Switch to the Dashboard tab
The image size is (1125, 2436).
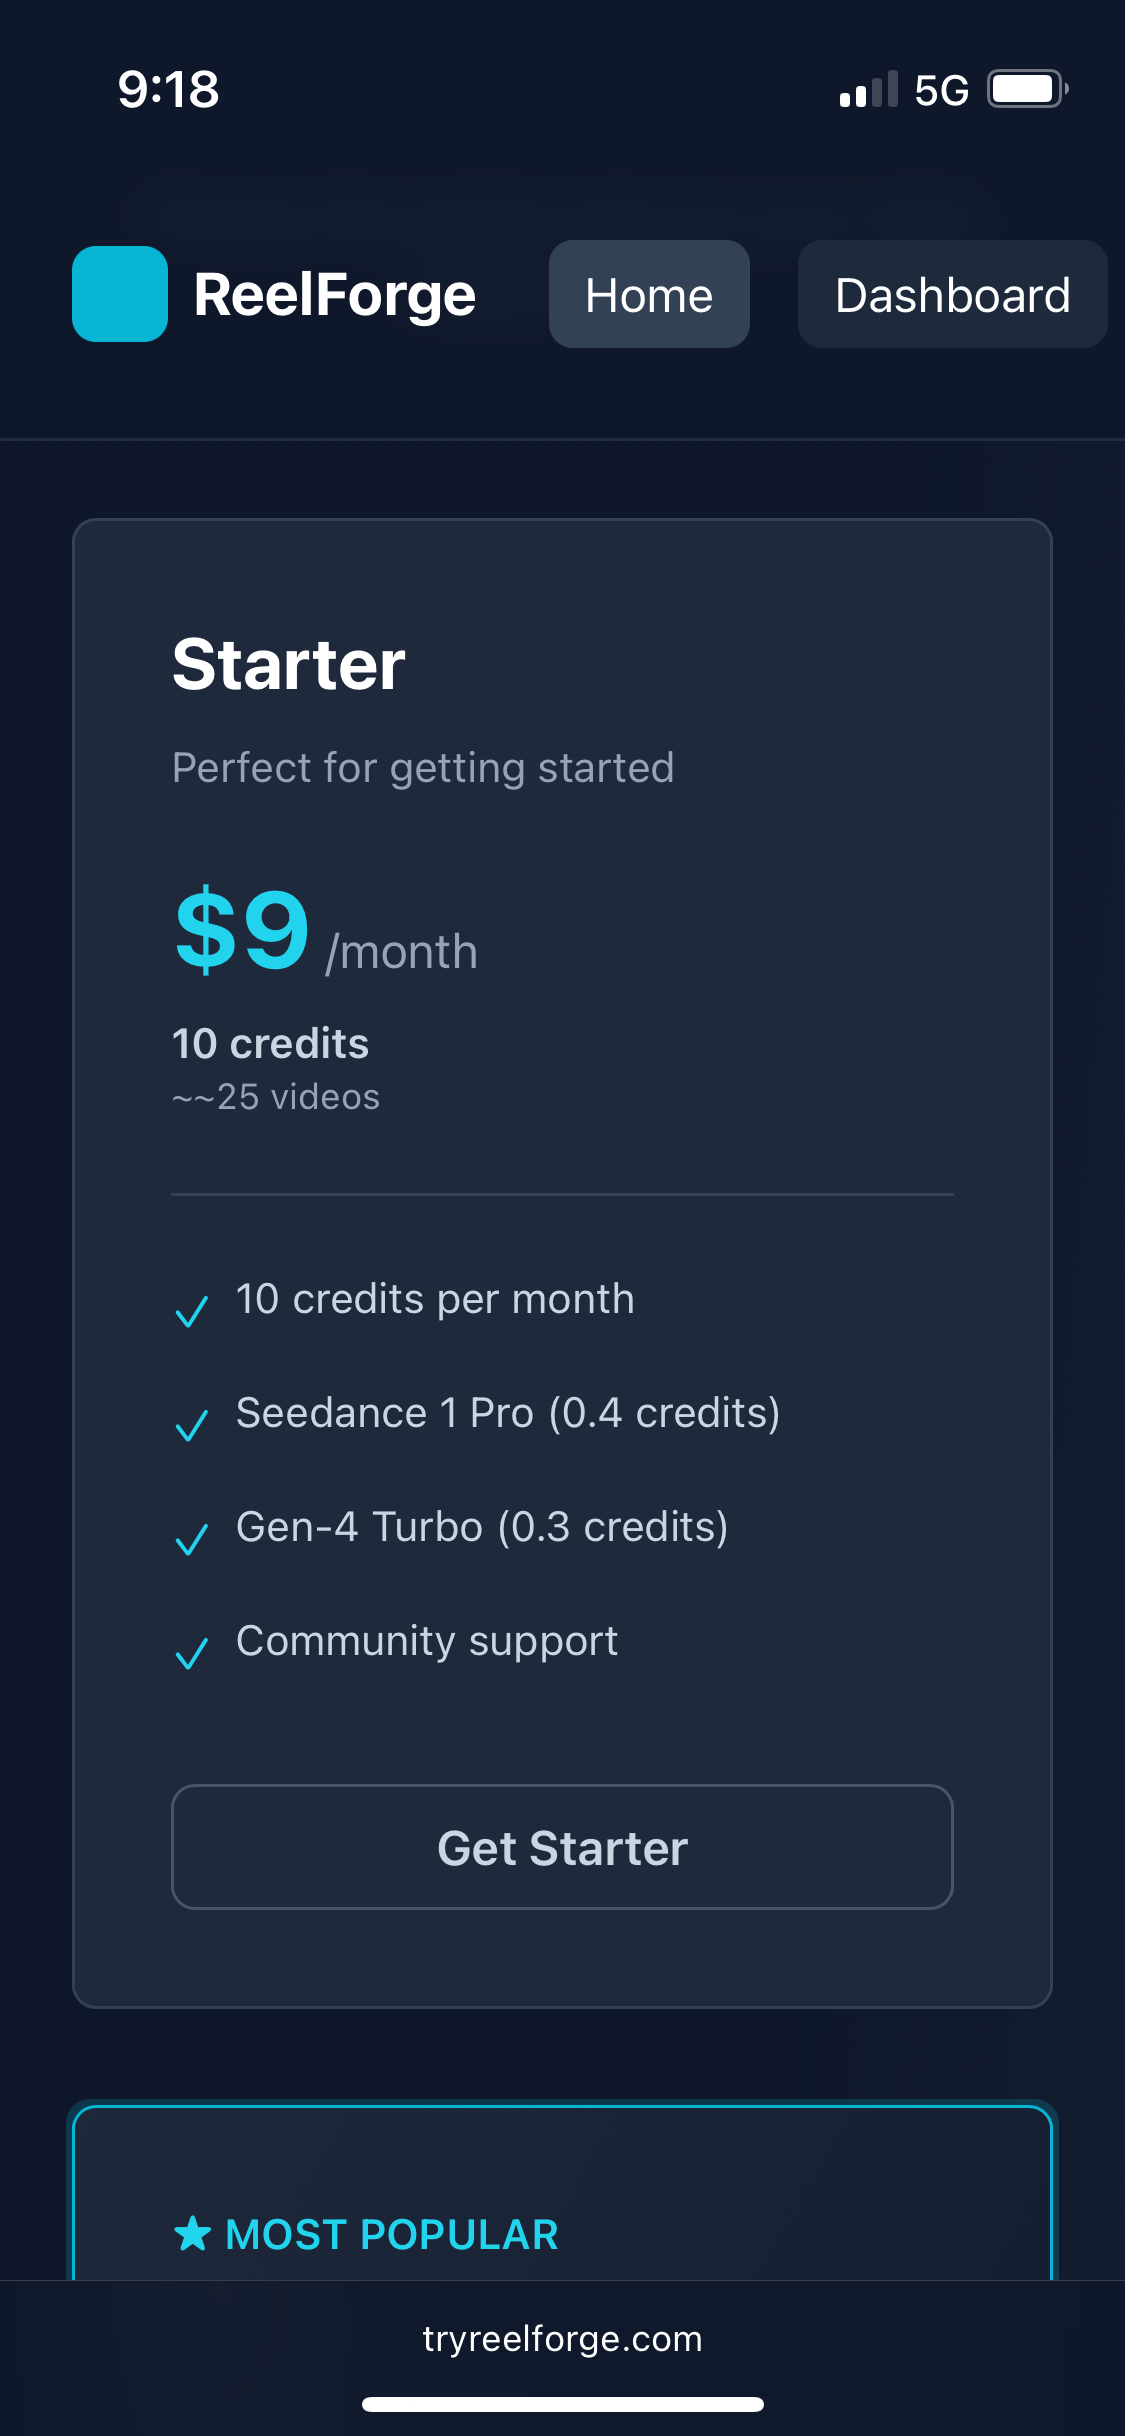tap(952, 294)
